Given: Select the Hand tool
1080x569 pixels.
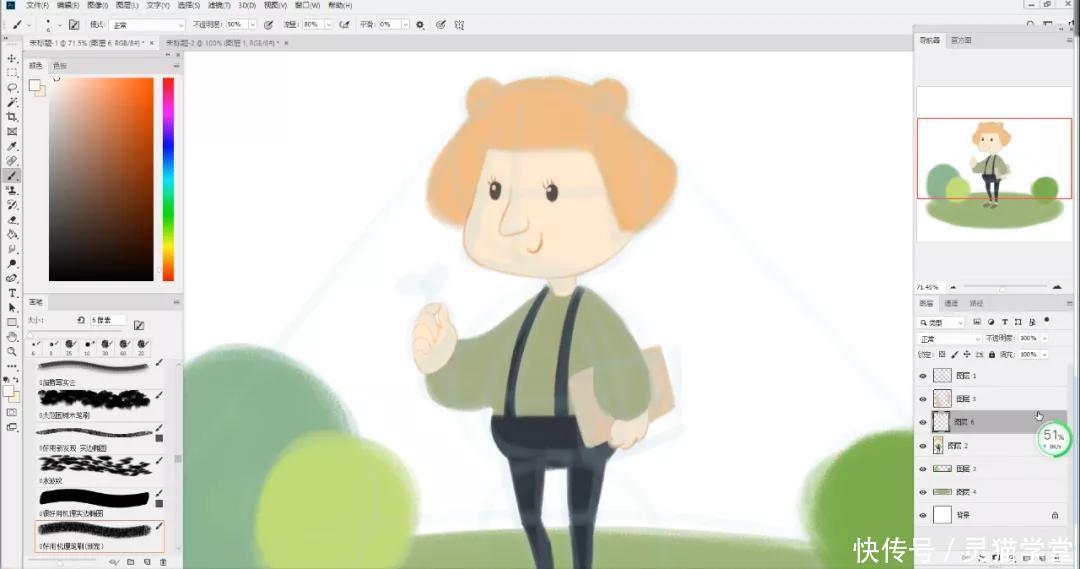Looking at the screenshot, I should (x=12, y=337).
